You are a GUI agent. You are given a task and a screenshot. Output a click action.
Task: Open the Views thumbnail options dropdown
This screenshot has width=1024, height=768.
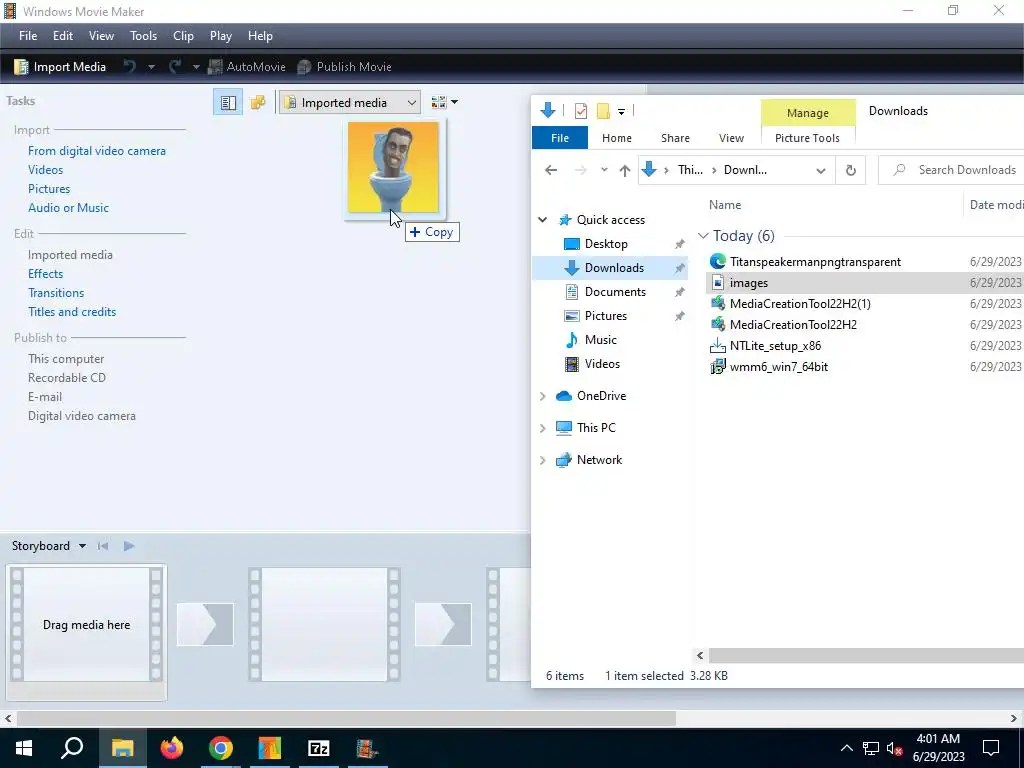[445, 103]
